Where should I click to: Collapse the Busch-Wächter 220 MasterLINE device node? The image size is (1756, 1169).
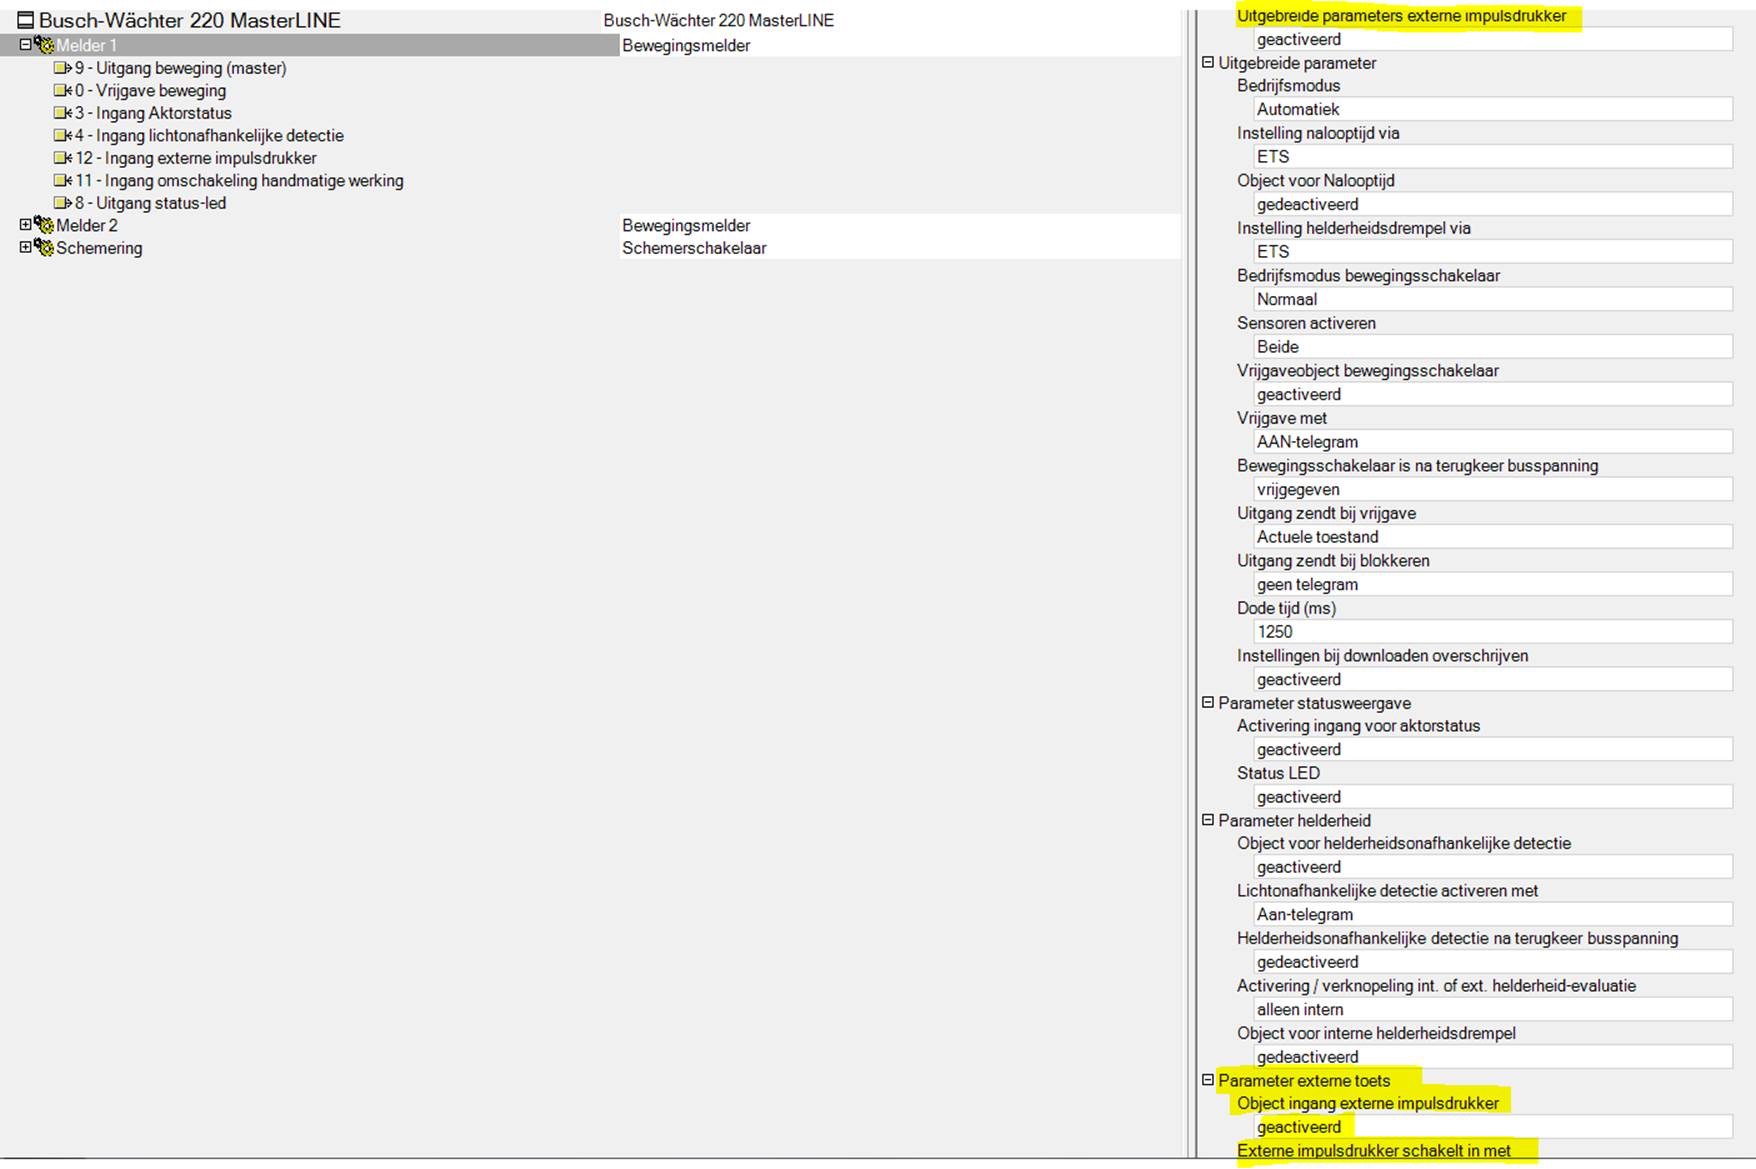pyautogui.click(x=26, y=20)
